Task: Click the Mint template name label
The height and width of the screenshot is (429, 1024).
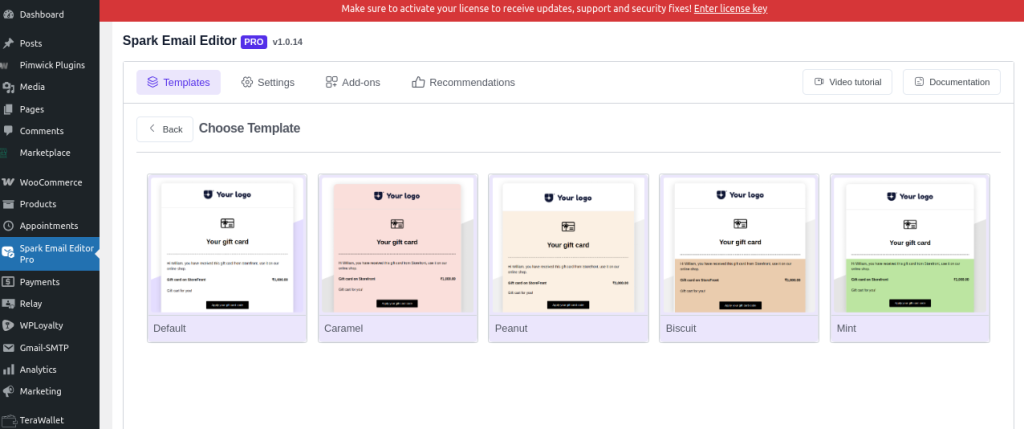Action: click(846, 328)
